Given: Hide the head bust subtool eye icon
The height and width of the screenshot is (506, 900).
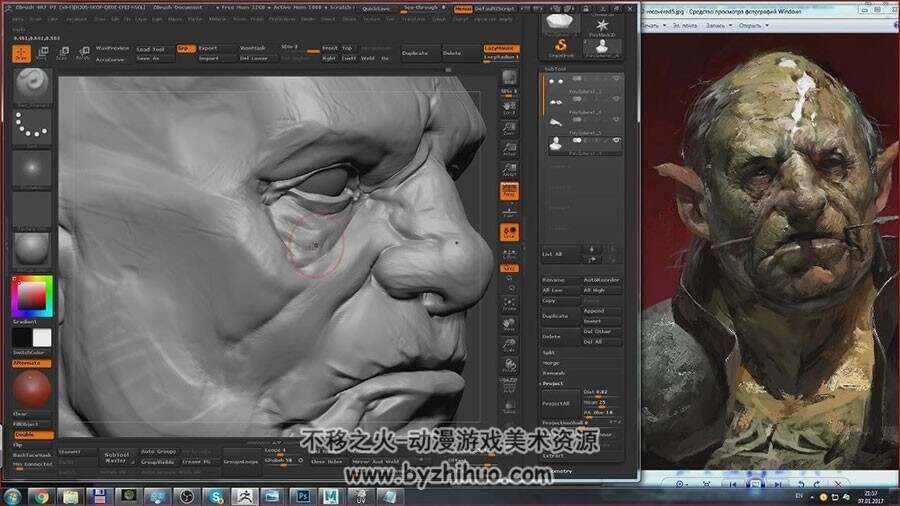Looking at the screenshot, I should point(616,141).
